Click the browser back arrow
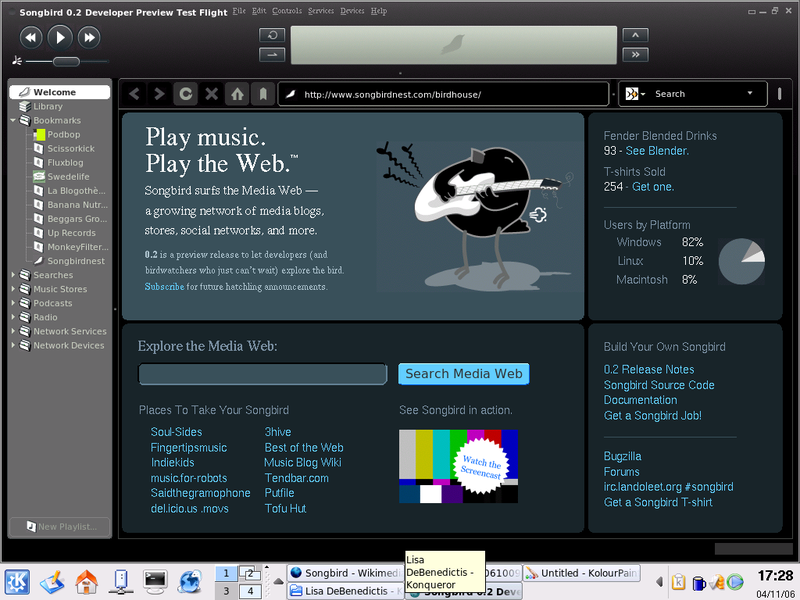The image size is (800, 600). tap(134, 94)
